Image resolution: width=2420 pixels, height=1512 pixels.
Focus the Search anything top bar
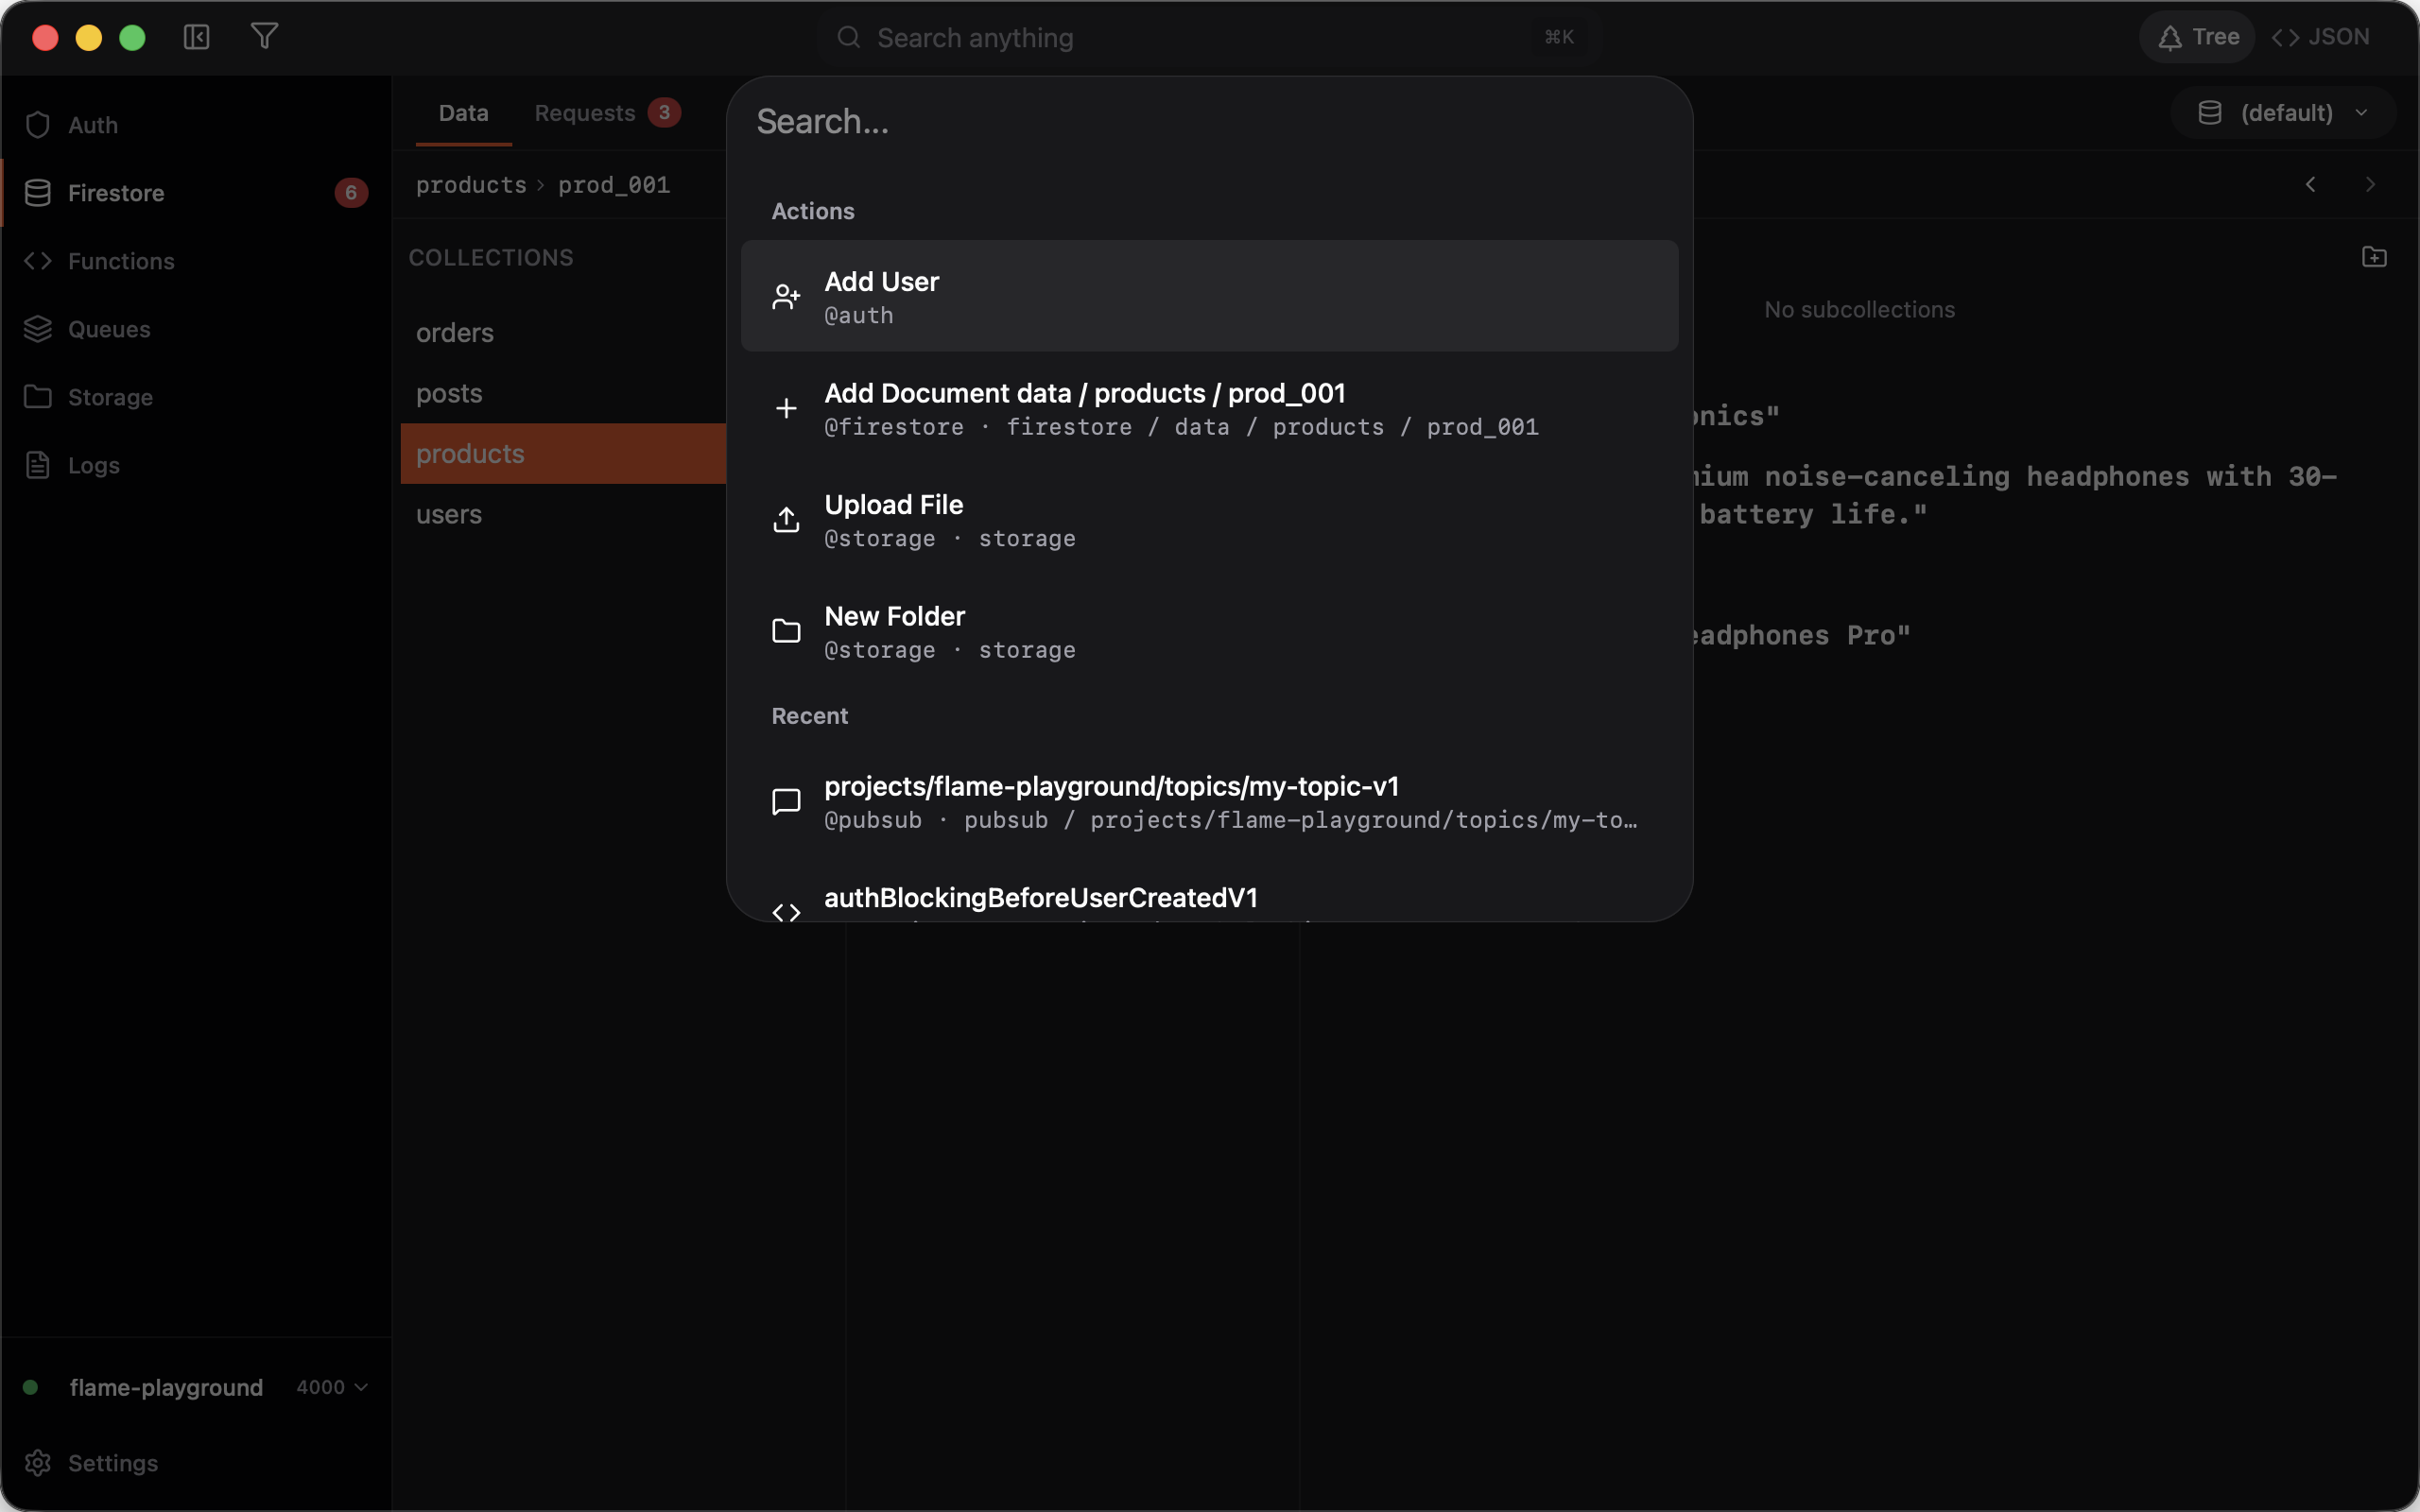(x=1209, y=37)
